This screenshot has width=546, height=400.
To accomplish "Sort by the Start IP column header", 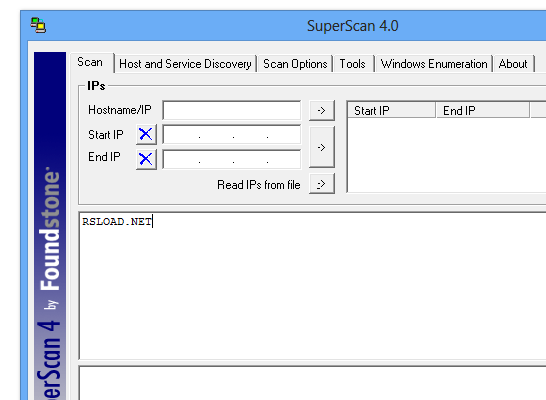I will pyautogui.click(x=392, y=110).
